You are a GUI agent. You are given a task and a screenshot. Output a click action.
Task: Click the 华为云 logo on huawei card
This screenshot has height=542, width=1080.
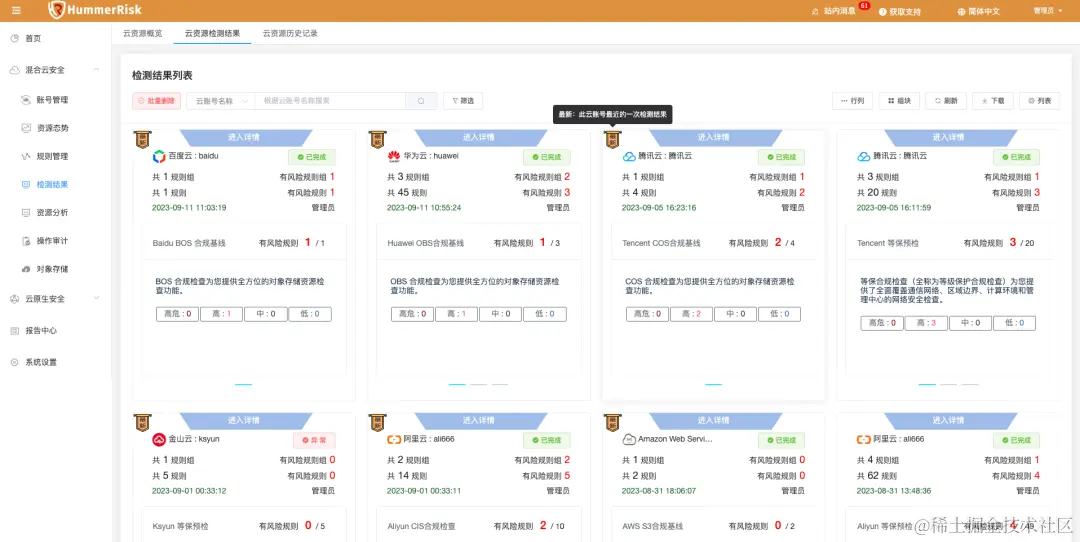394,156
